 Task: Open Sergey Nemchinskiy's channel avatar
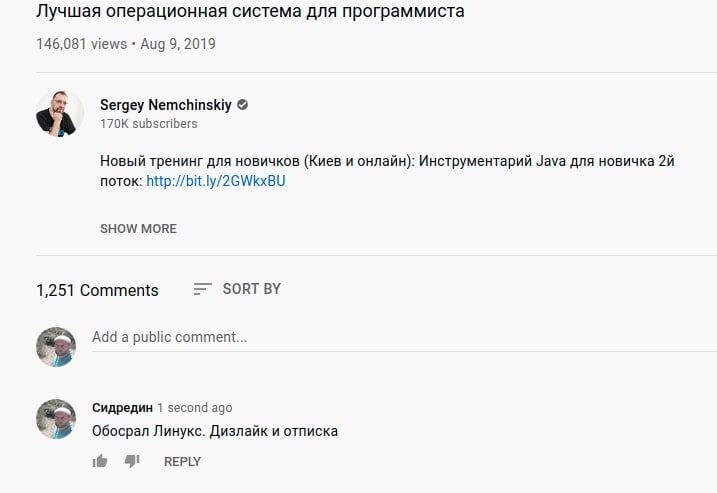click(60, 113)
